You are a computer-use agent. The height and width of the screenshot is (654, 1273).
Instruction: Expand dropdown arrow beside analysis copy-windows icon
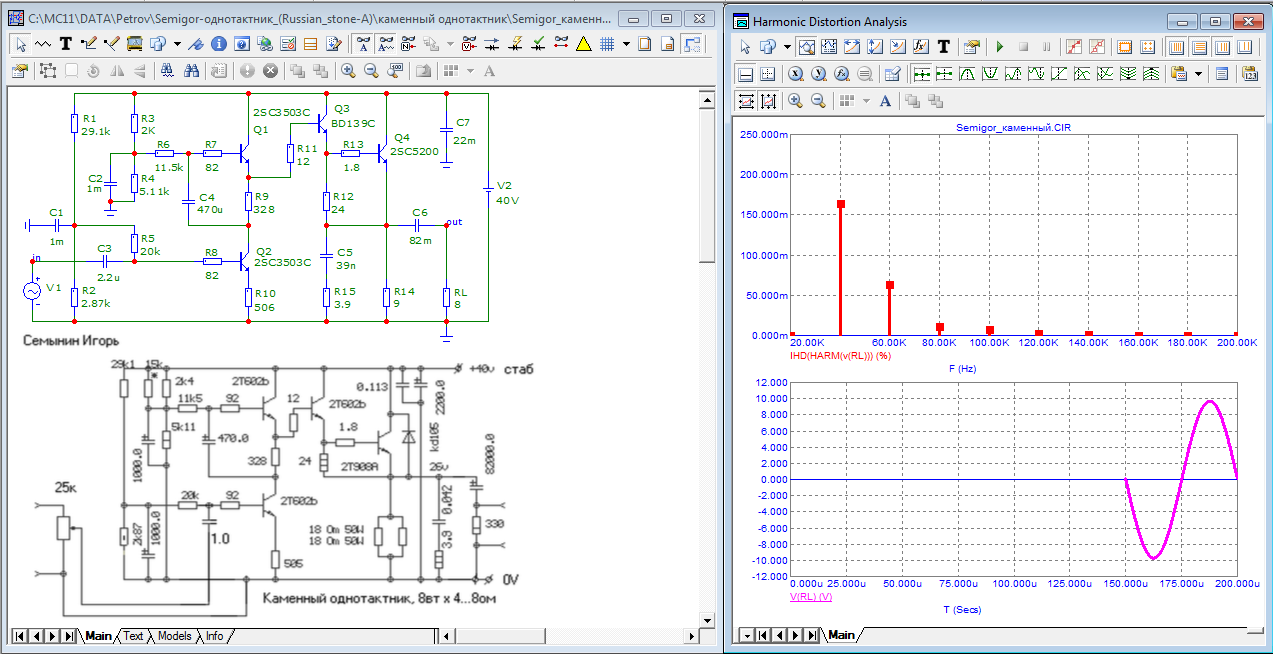(x=787, y=47)
